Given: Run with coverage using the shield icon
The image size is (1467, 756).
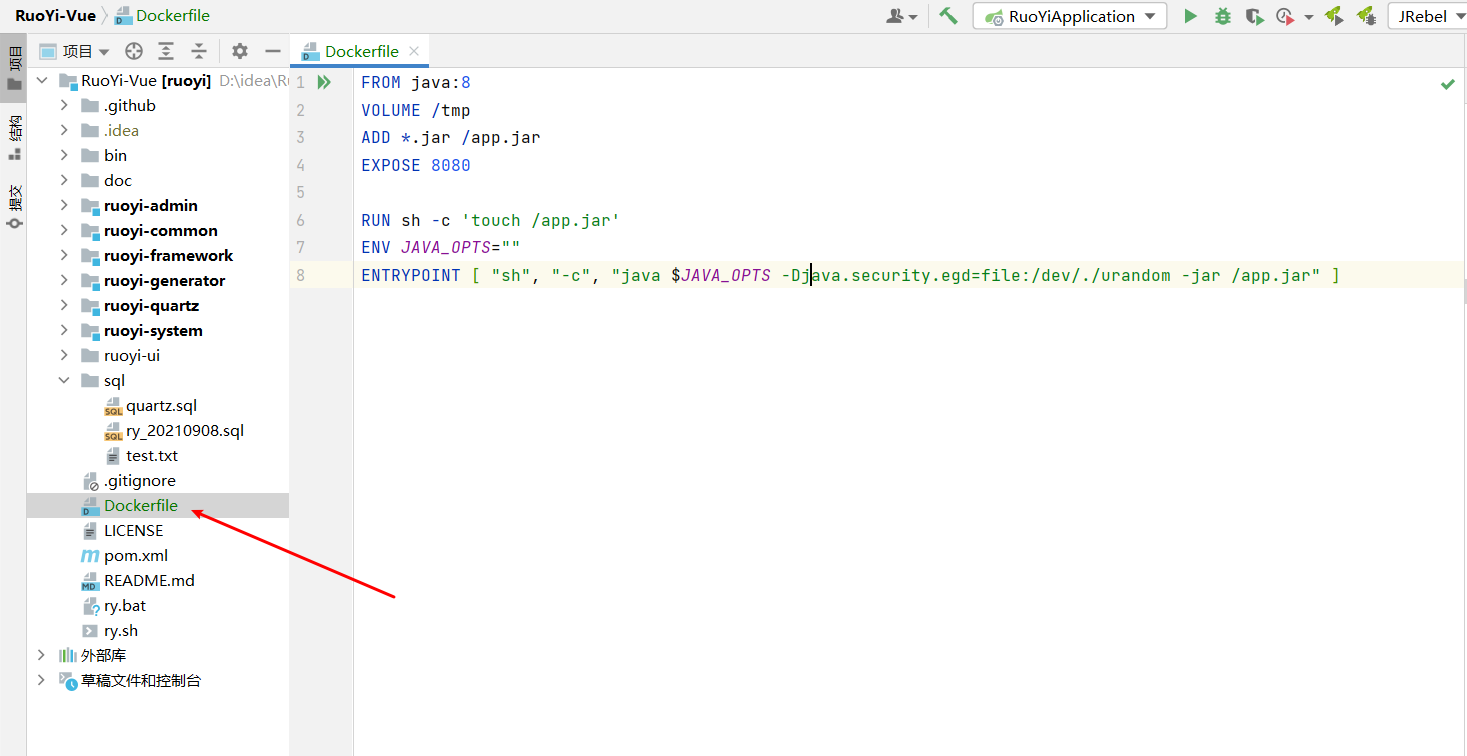Looking at the screenshot, I should tap(1255, 15).
